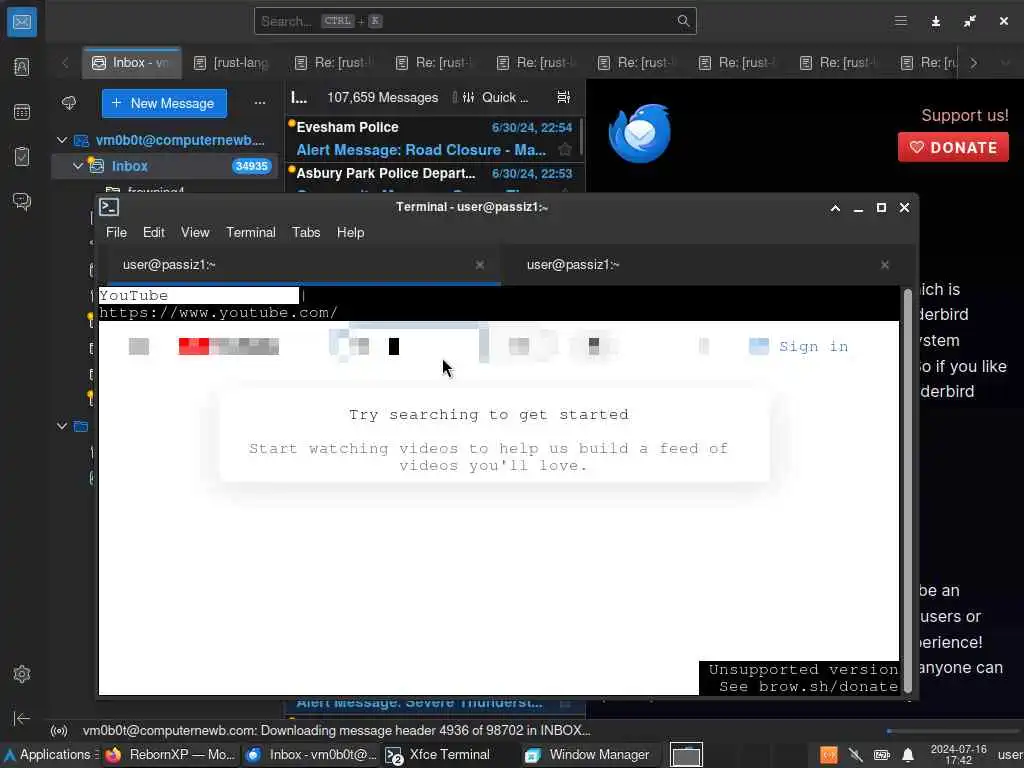Image resolution: width=1024 pixels, height=768 pixels.
Task: Click muted network tray icon
Action: point(856,755)
